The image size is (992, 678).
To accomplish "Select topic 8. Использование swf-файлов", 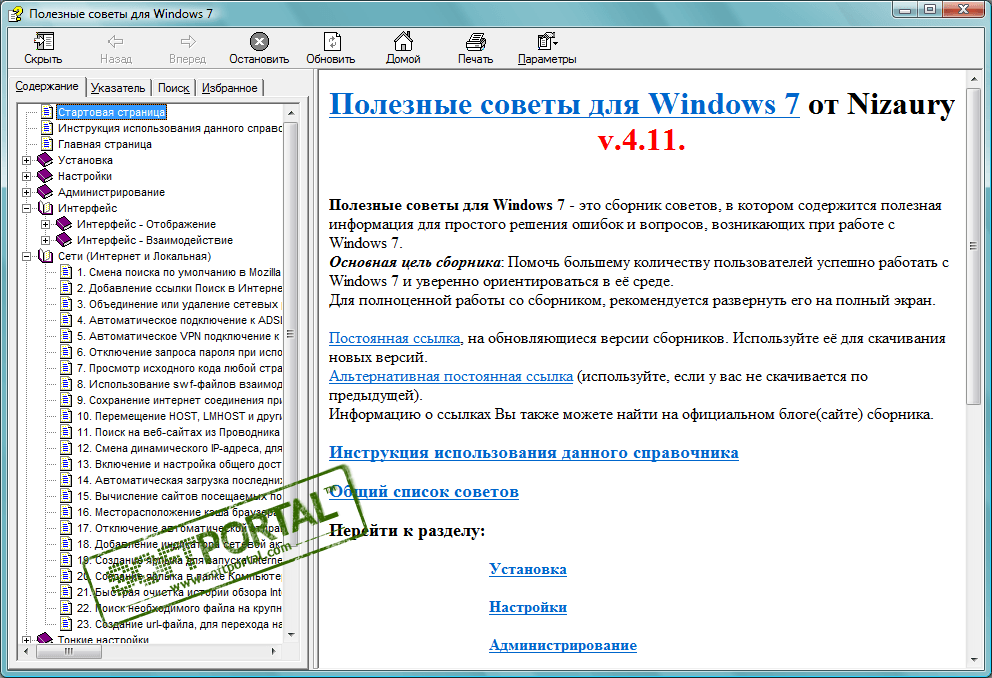I will pyautogui.click(x=179, y=384).
